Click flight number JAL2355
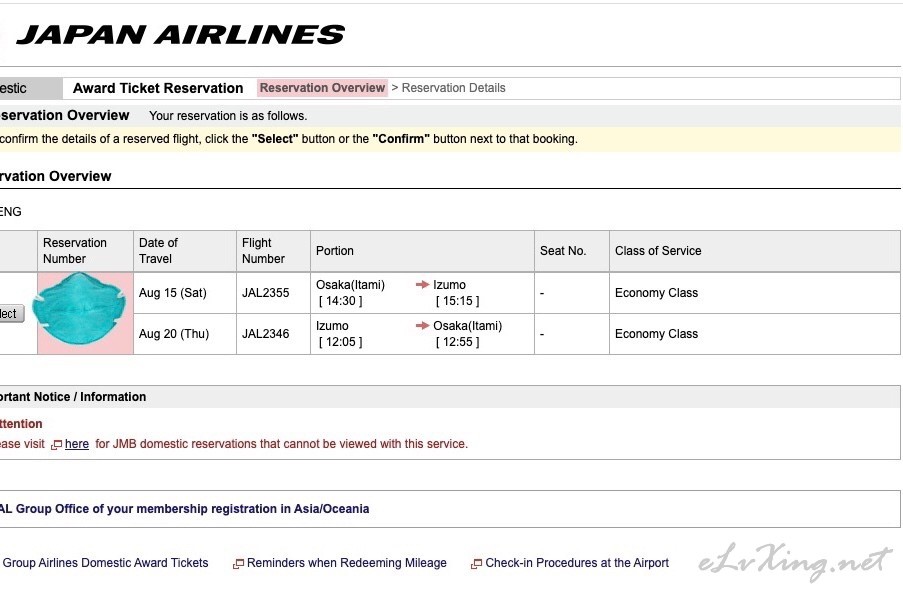This screenshot has width=903, height=595. coord(265,293)
